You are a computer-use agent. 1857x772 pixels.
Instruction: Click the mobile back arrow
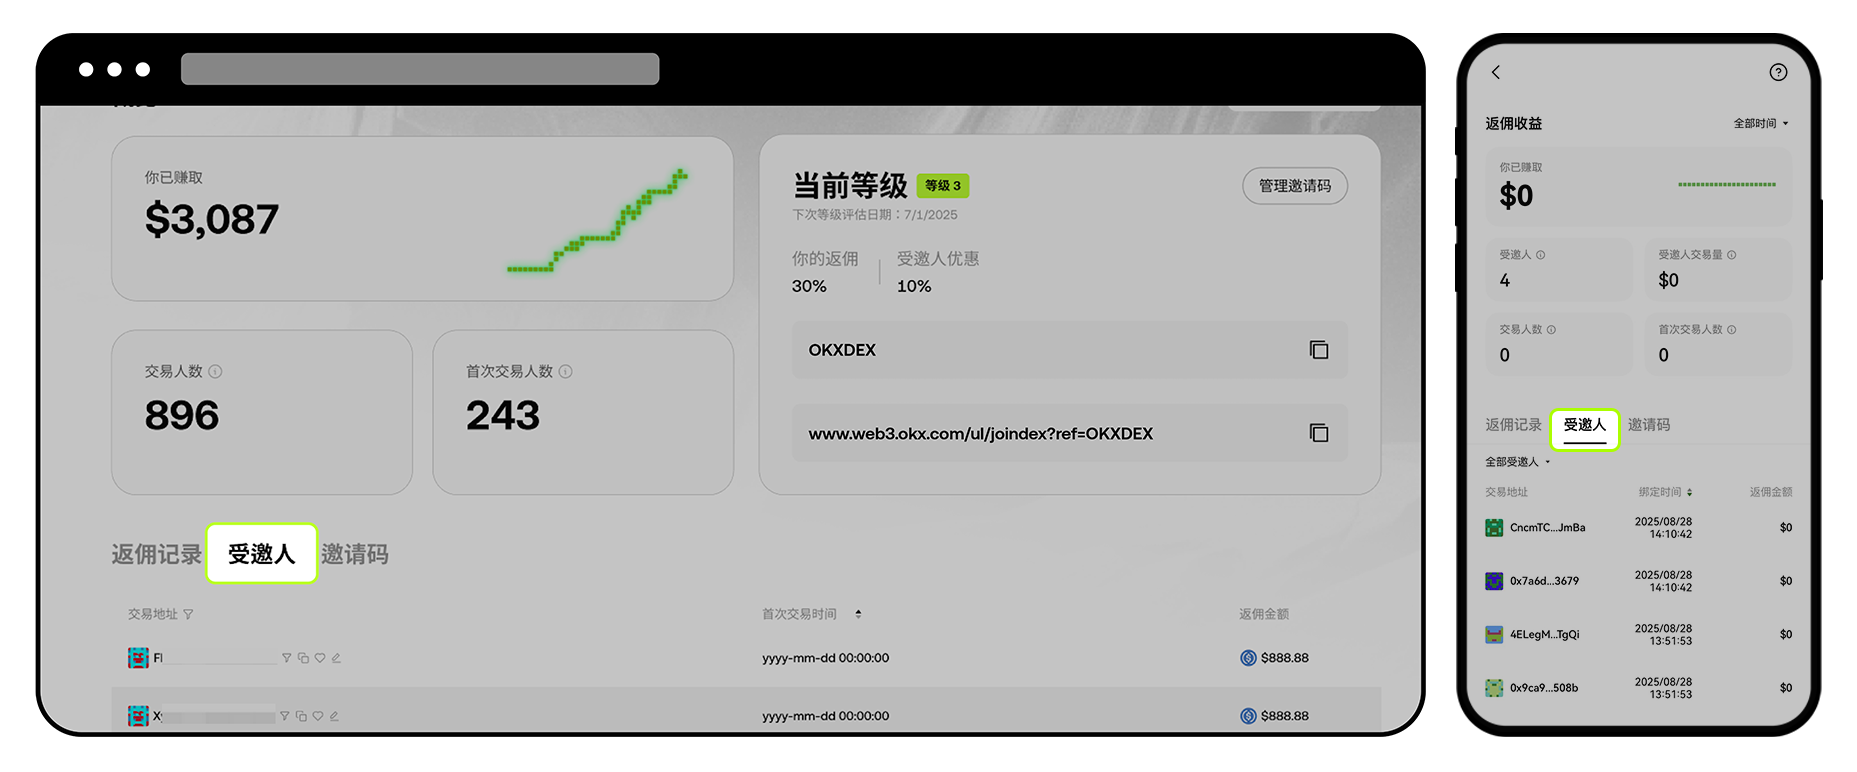(1496, 72)
